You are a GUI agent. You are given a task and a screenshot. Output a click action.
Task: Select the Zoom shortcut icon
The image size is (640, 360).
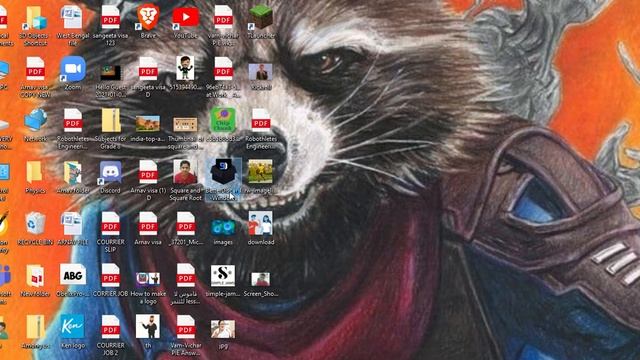click(73, 69)
